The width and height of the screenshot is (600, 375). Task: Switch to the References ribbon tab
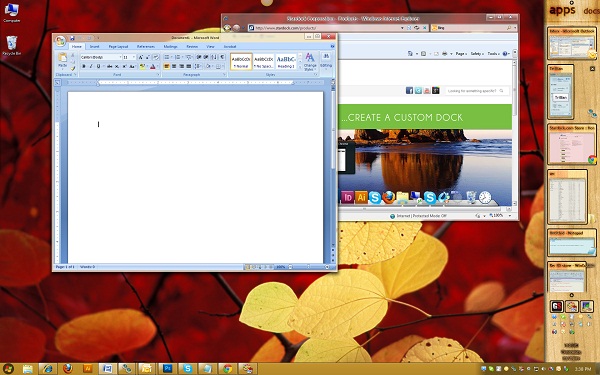[146, 46]
